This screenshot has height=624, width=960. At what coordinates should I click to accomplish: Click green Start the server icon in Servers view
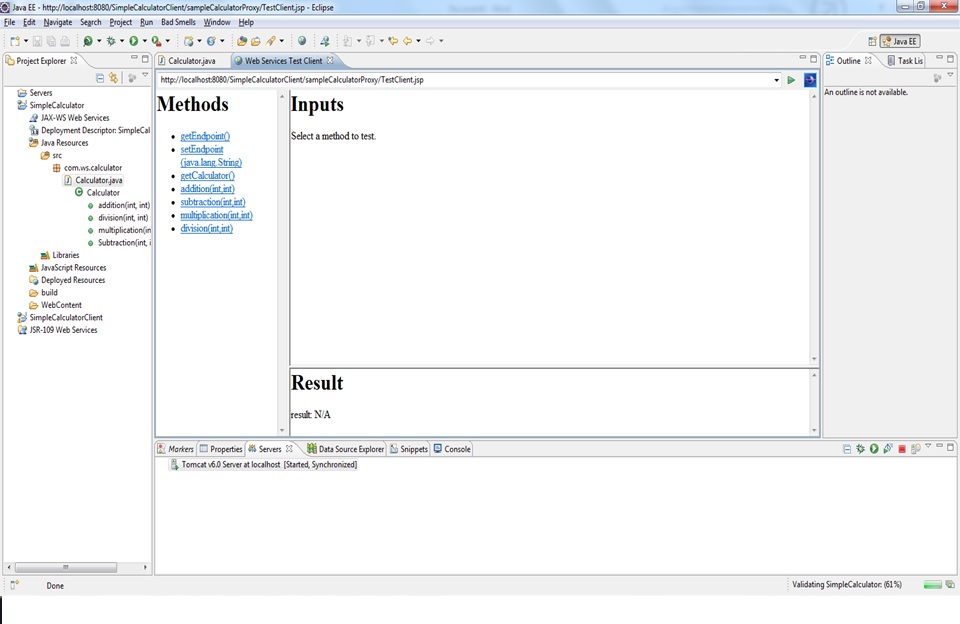pos(874,449)
